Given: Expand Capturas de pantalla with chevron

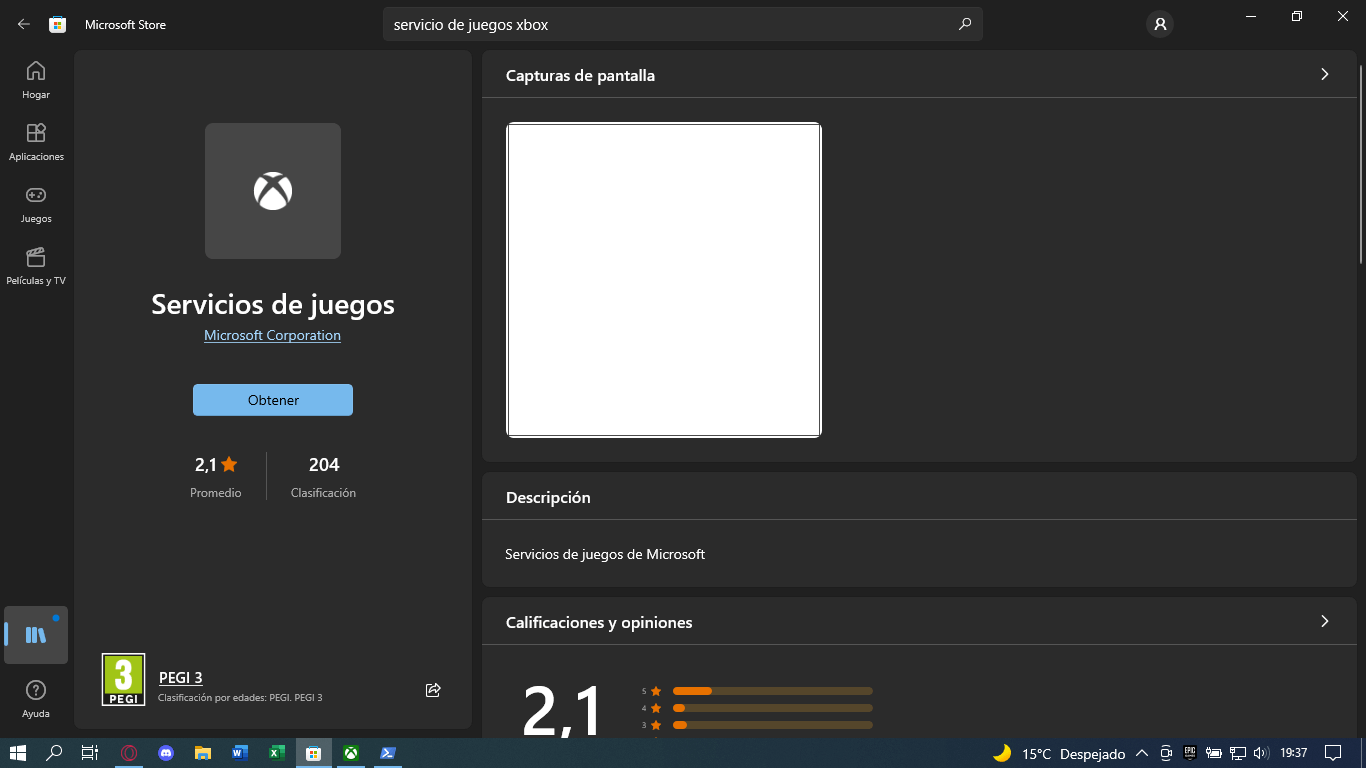Looking at the screenshot, I should pyautogui.click(x=1325, y=74).
